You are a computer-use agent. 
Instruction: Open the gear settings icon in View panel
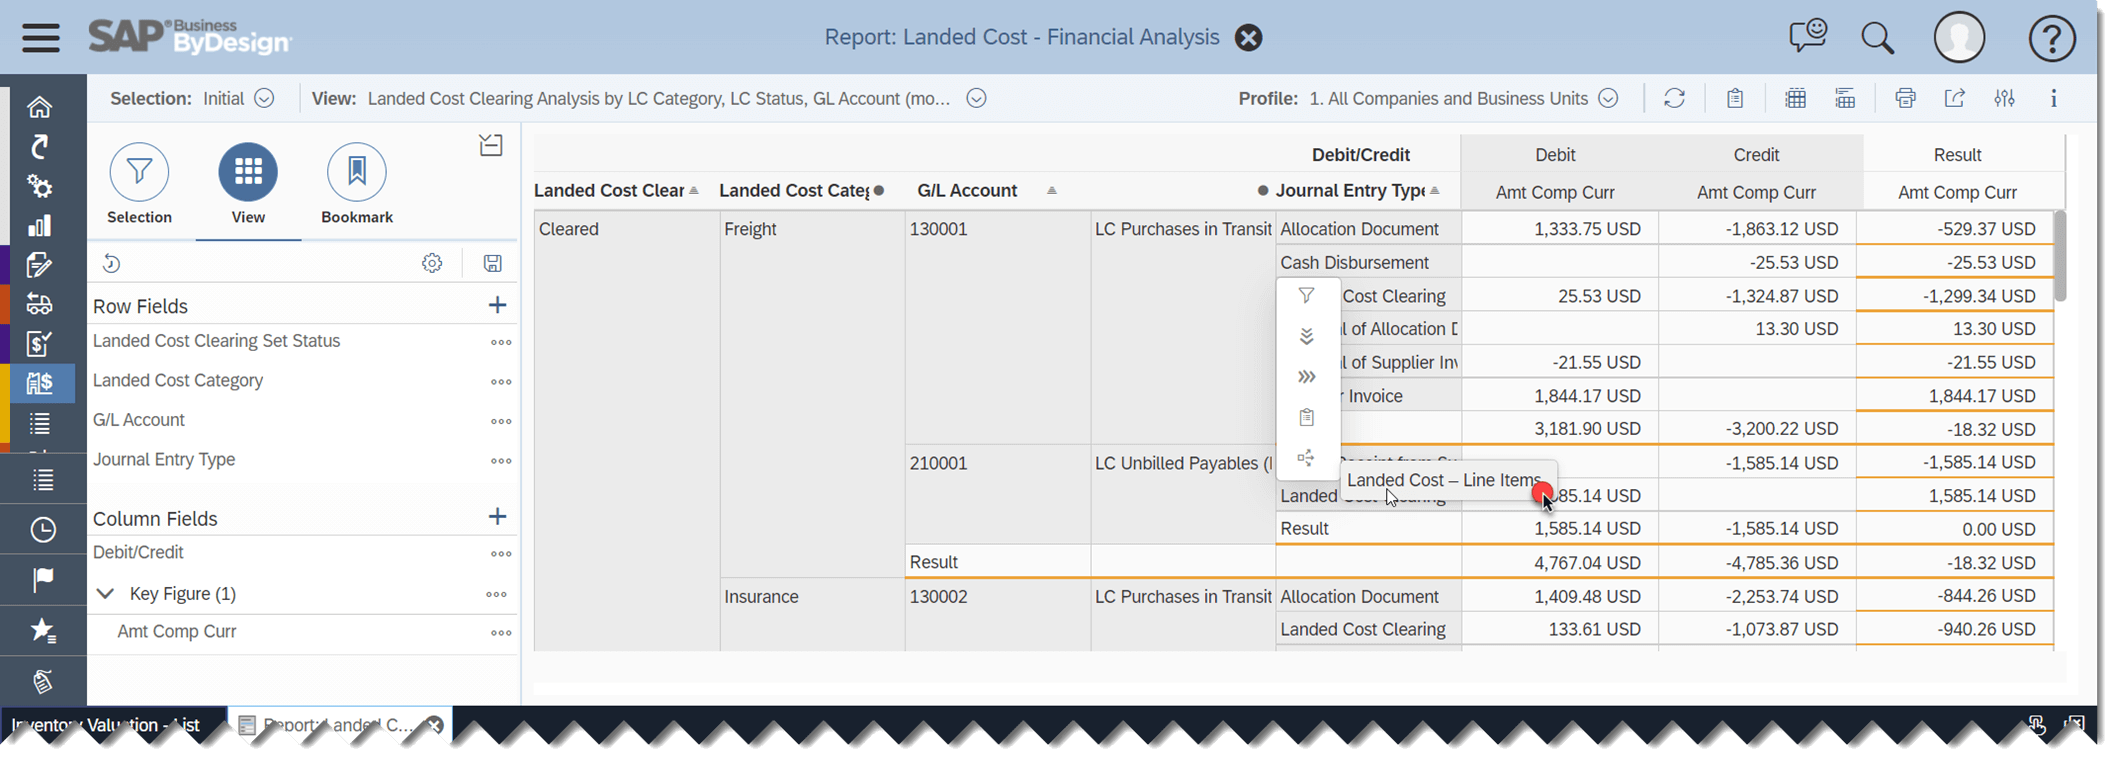(432, 263)
